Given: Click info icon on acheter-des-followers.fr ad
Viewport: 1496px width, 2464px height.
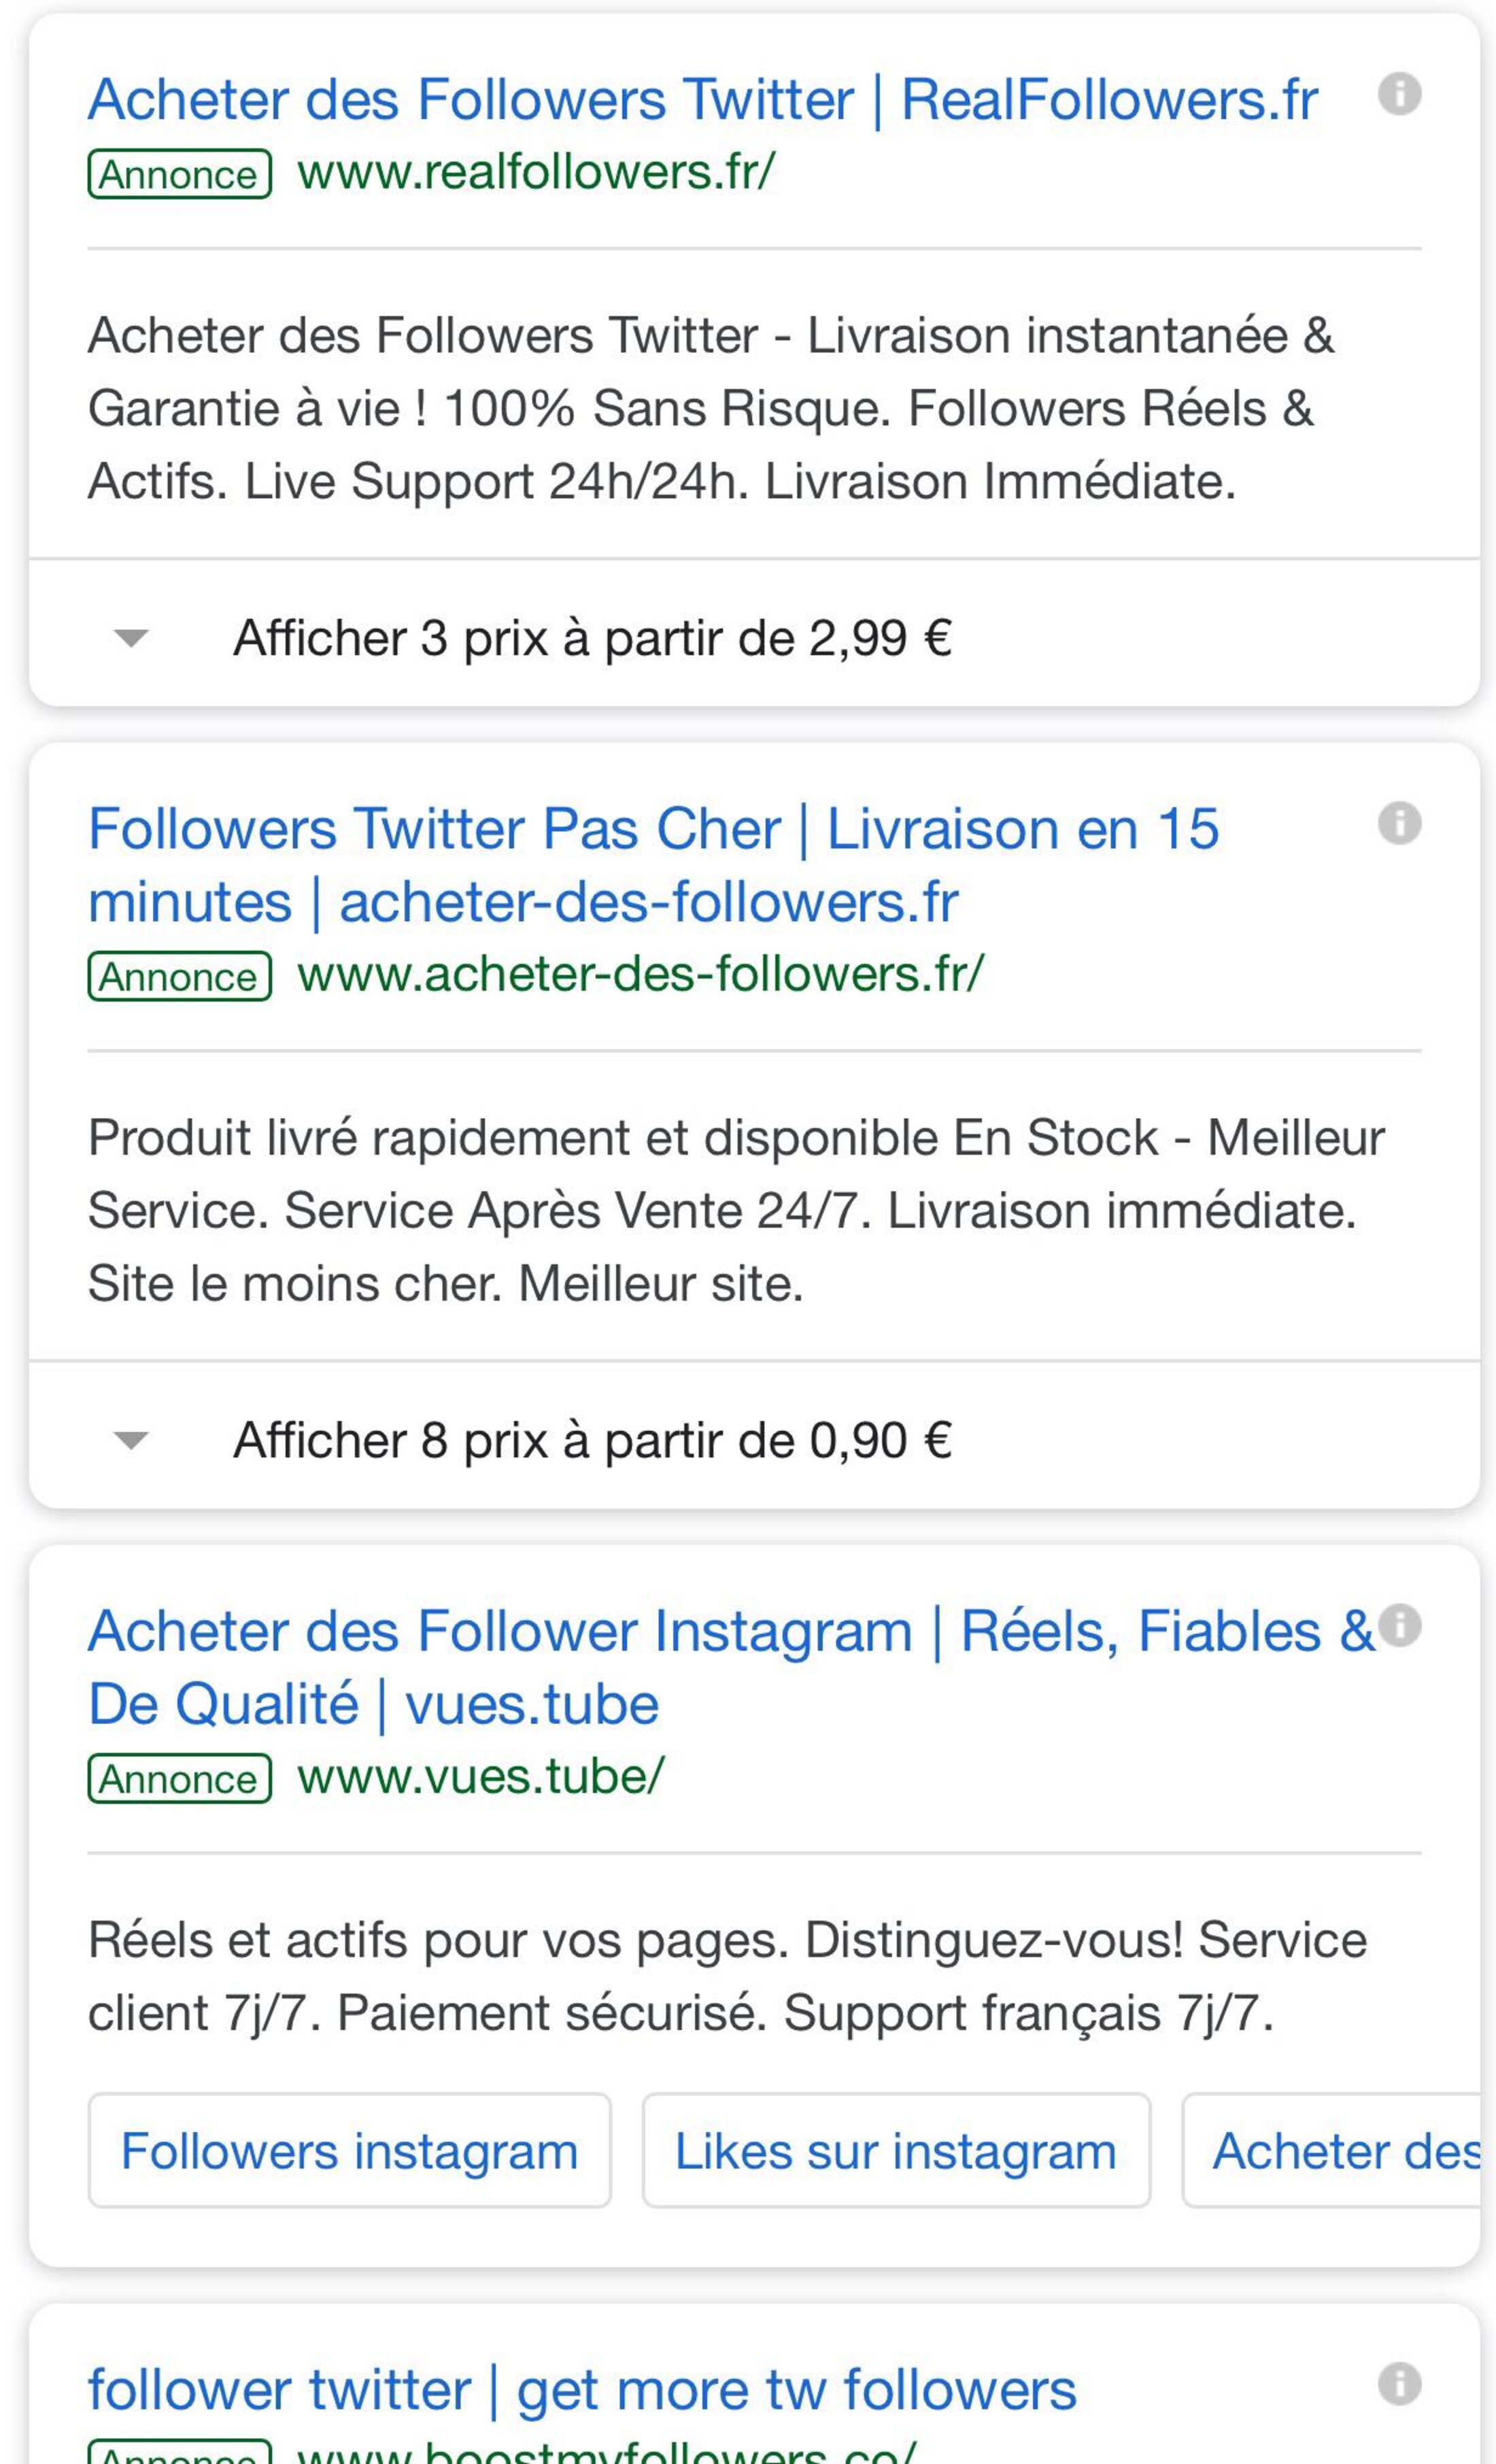Looking at the screenshot, I should tap(1399, 823).
